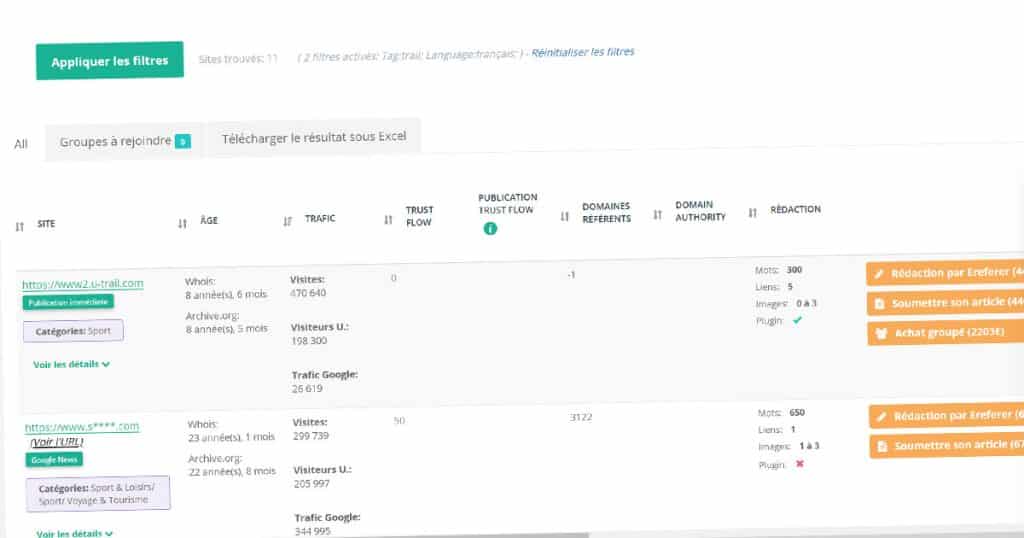This screenshot has width=1024, height=538.
Task: Click Visiteurs U. value 205 997
Action: coord(312,484)
